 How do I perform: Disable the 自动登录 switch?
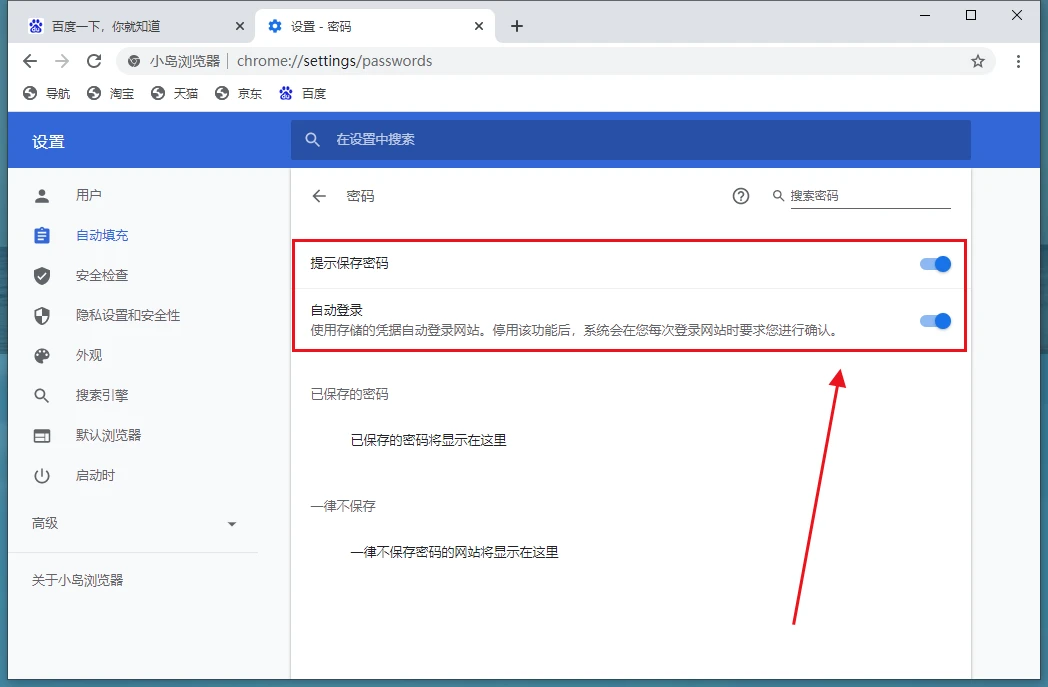pyautogui.click(x=935, y=321)
